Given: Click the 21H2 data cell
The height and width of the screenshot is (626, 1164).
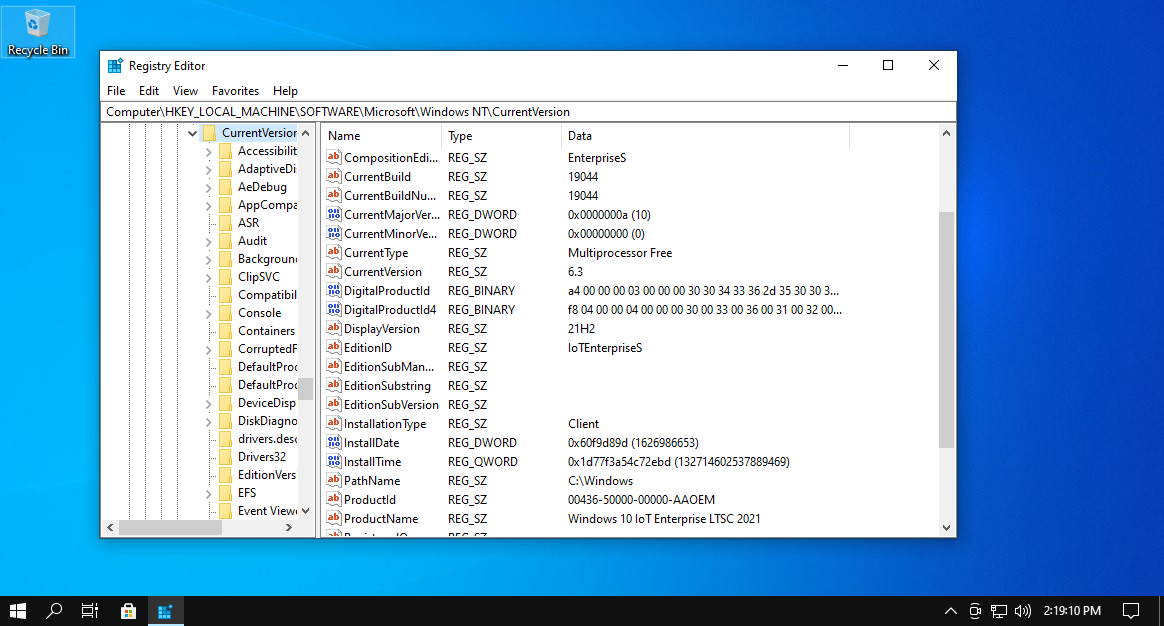Looking at the screenshot, I should (581, 328).
